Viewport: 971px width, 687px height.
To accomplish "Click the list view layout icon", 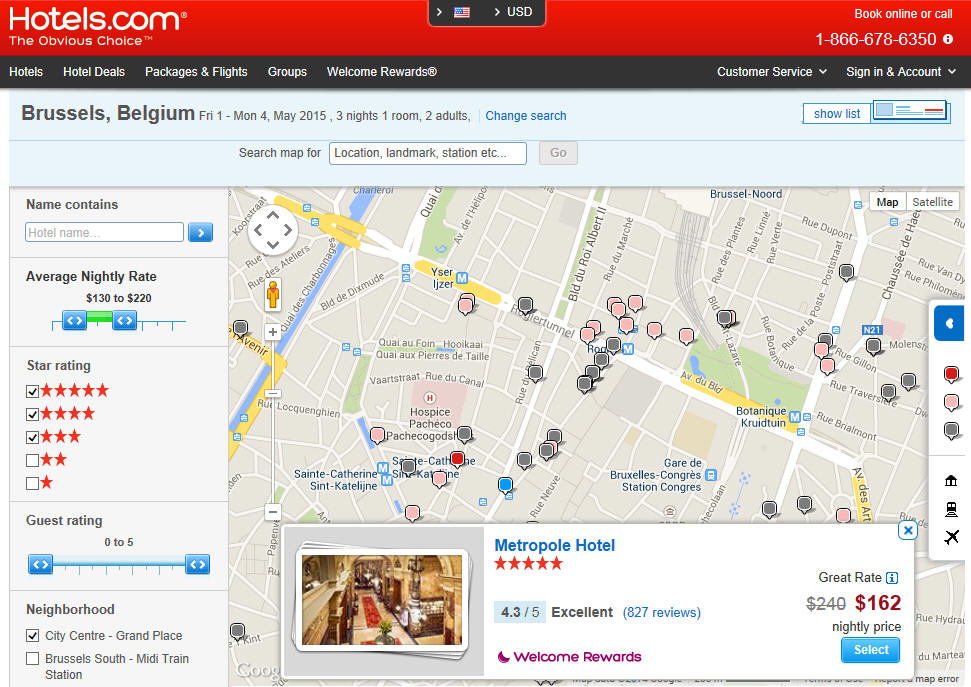I will tap(910, 112).
